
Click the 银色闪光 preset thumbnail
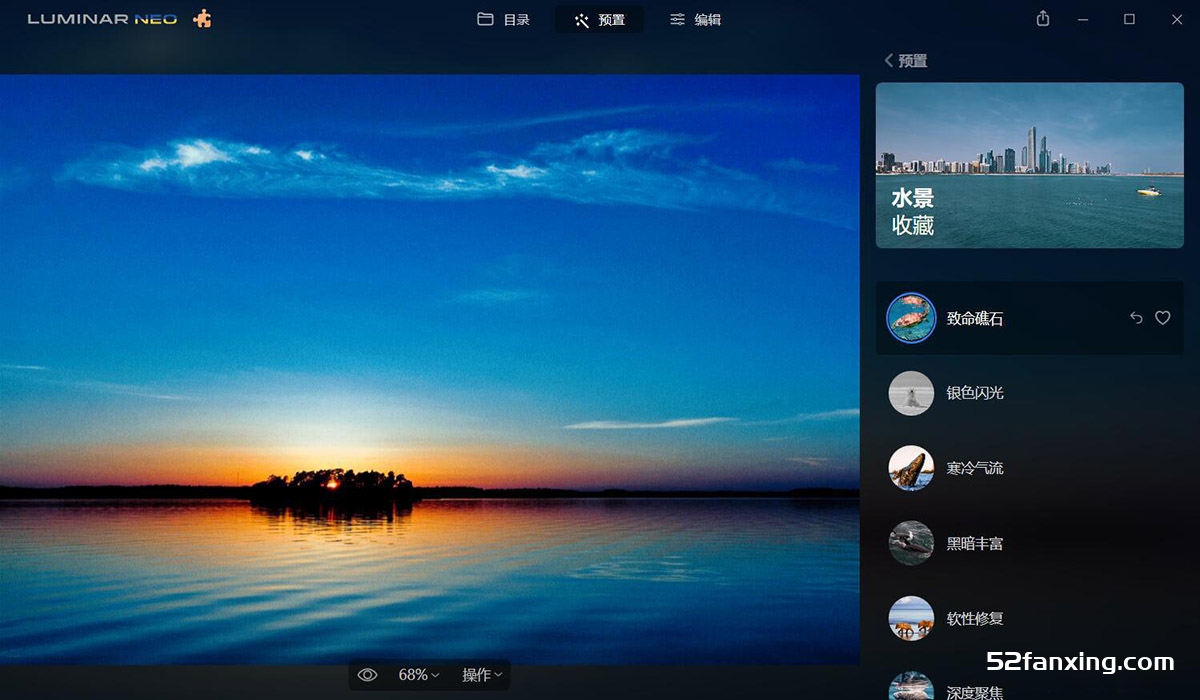click(911, 393)
